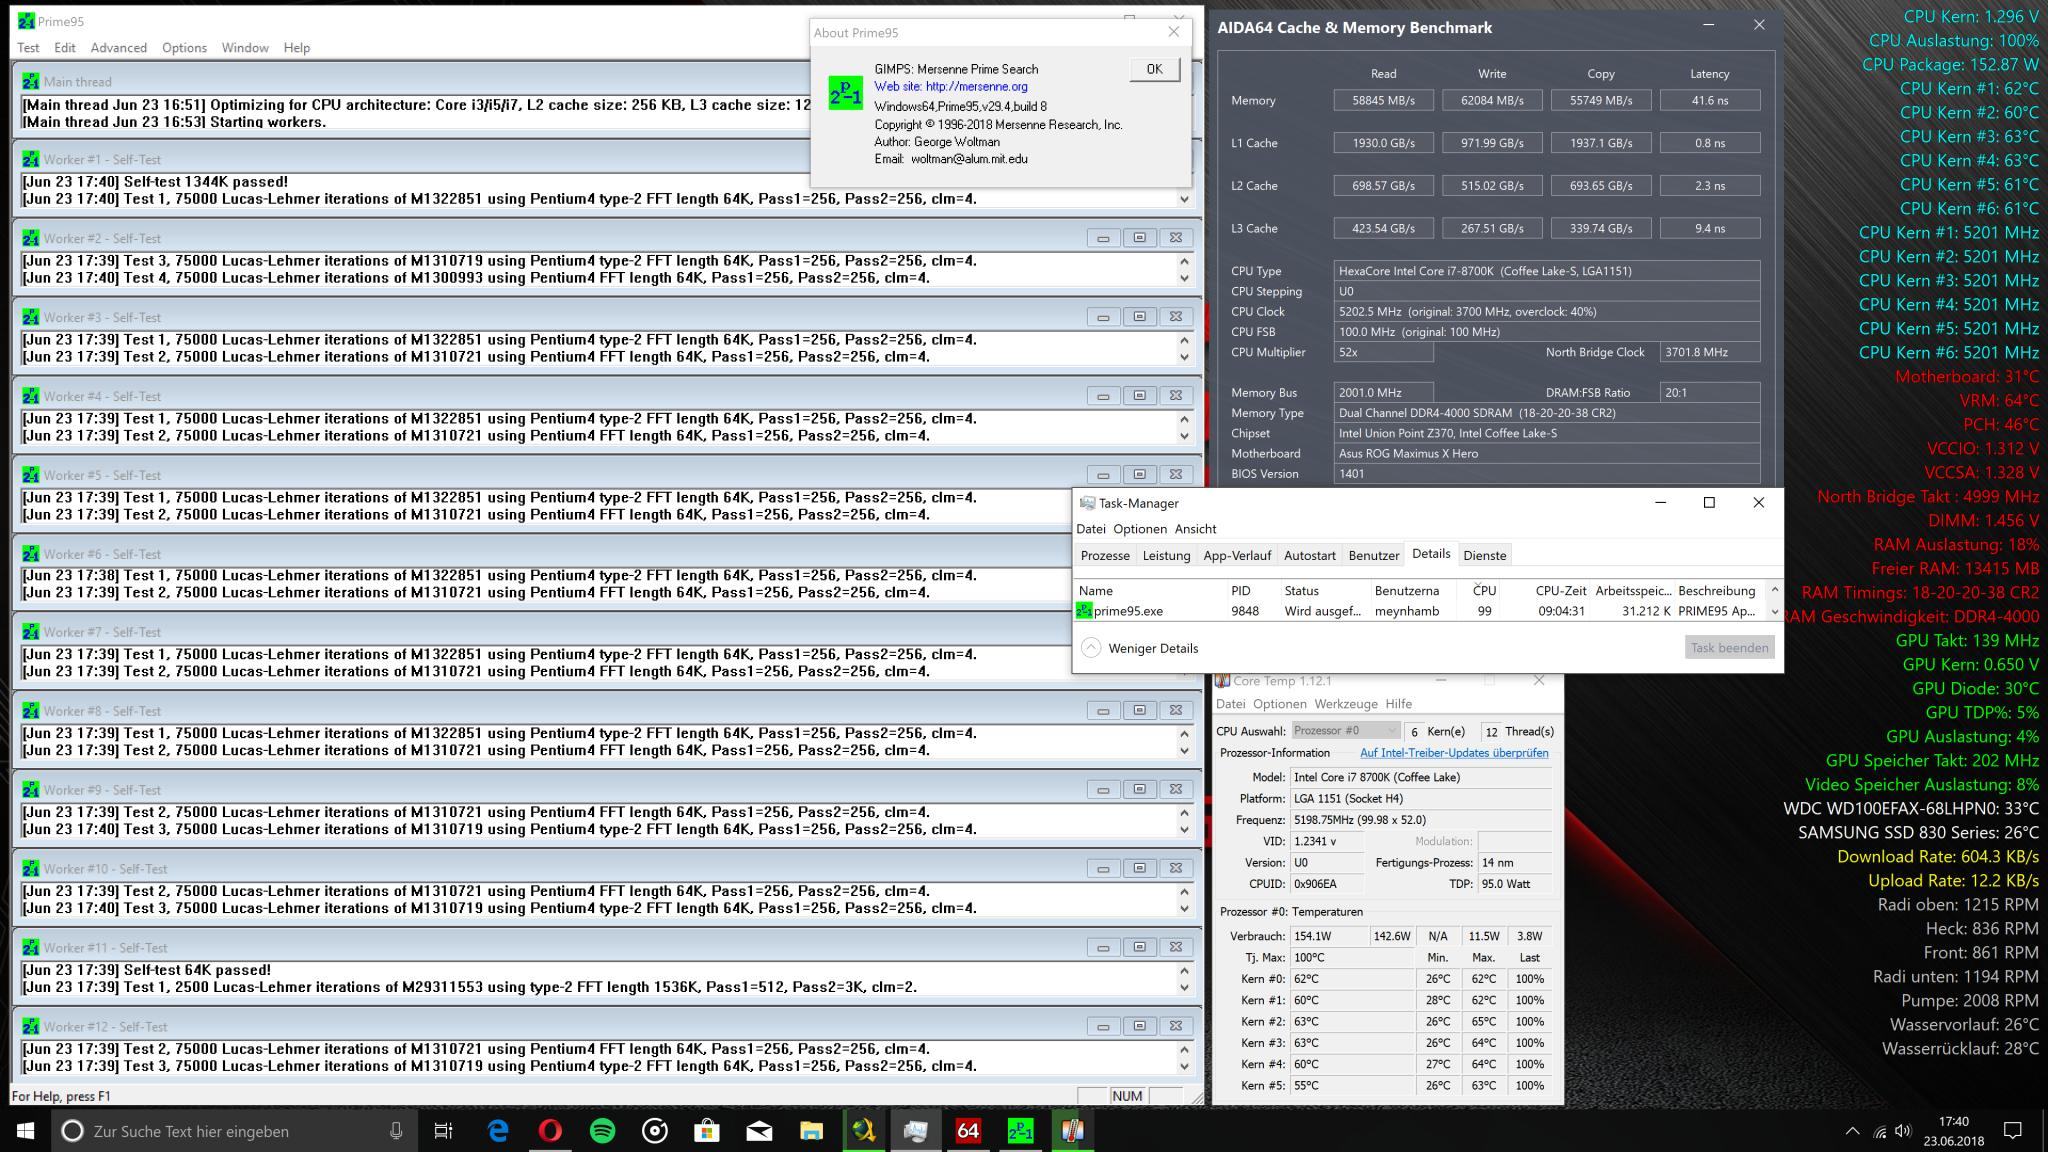The width and height of the screenshot is (2048, 1152).
Task: Click the Task View taskbar icon
Action: click(x=443, y=1131)
